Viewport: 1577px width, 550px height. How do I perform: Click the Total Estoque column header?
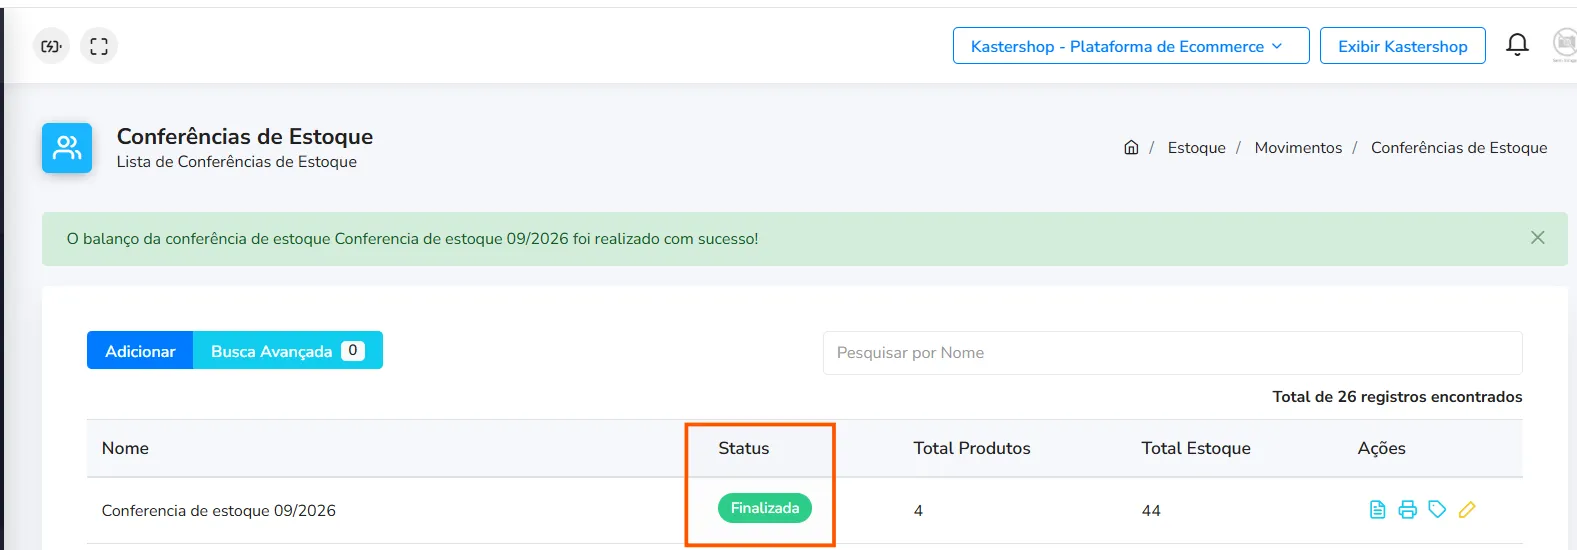click(1196, 448)
